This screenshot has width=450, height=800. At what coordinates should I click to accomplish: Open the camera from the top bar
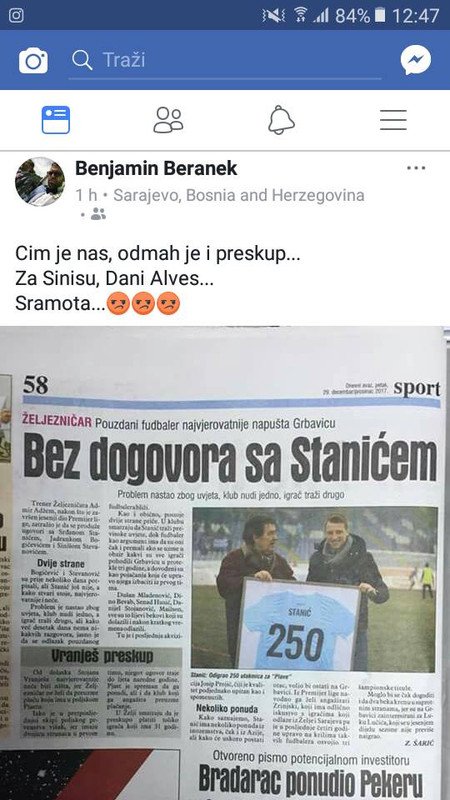(33, 60)
